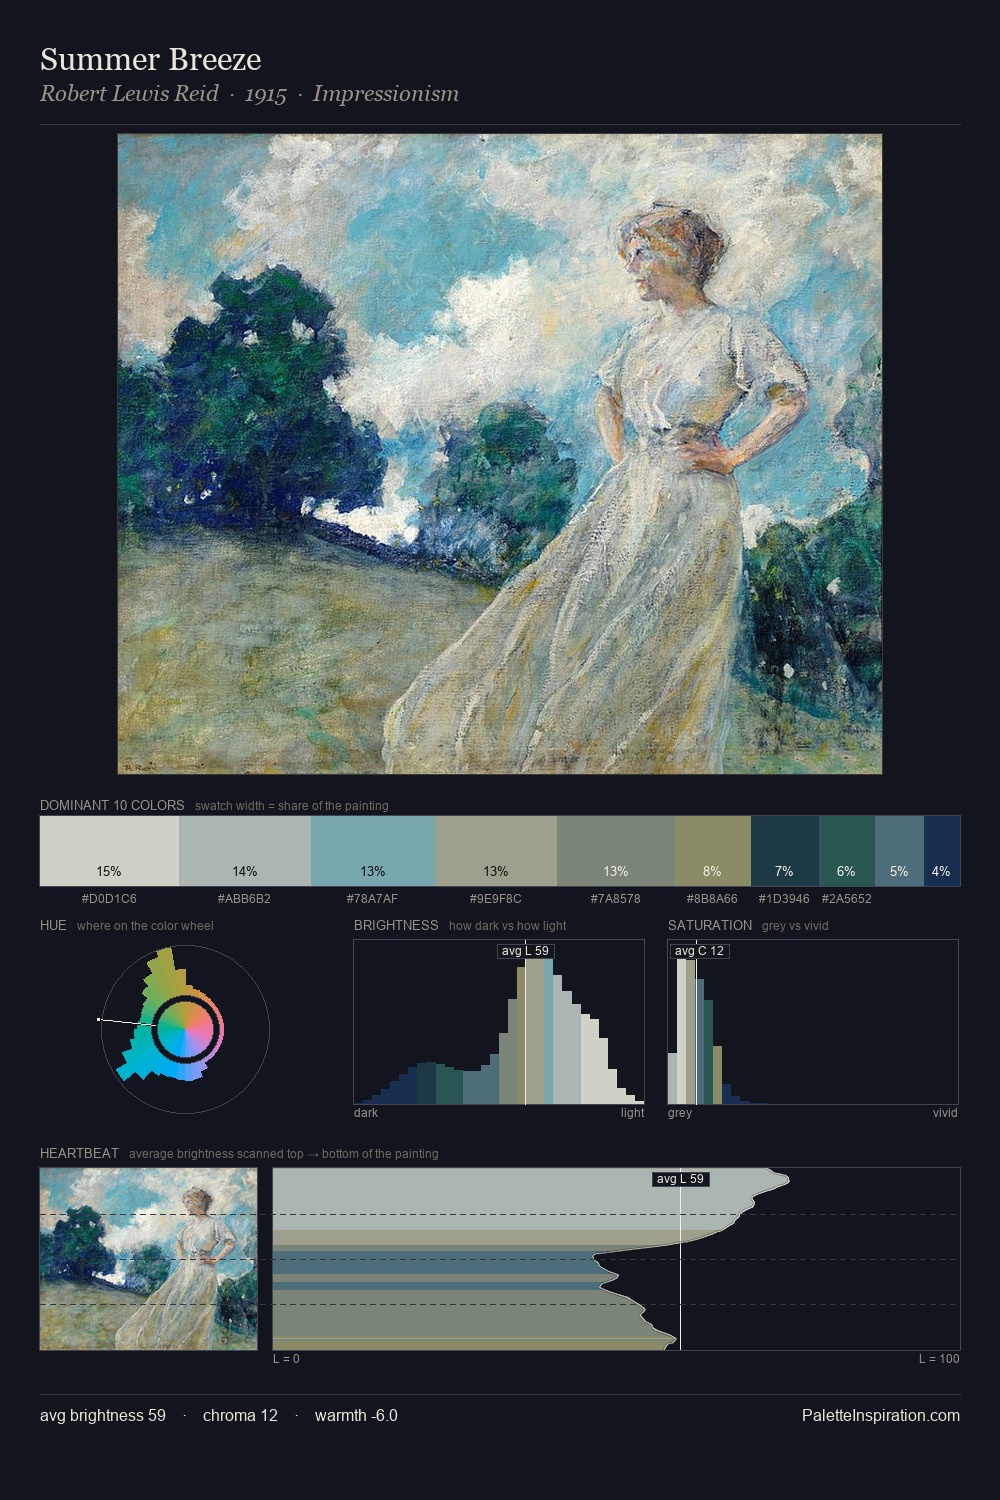Screen dimensions: 1000x1500
Task: Click the 'HEARTBEAT' section heading
Action: pyautogui.click(x=79, y=1153)
